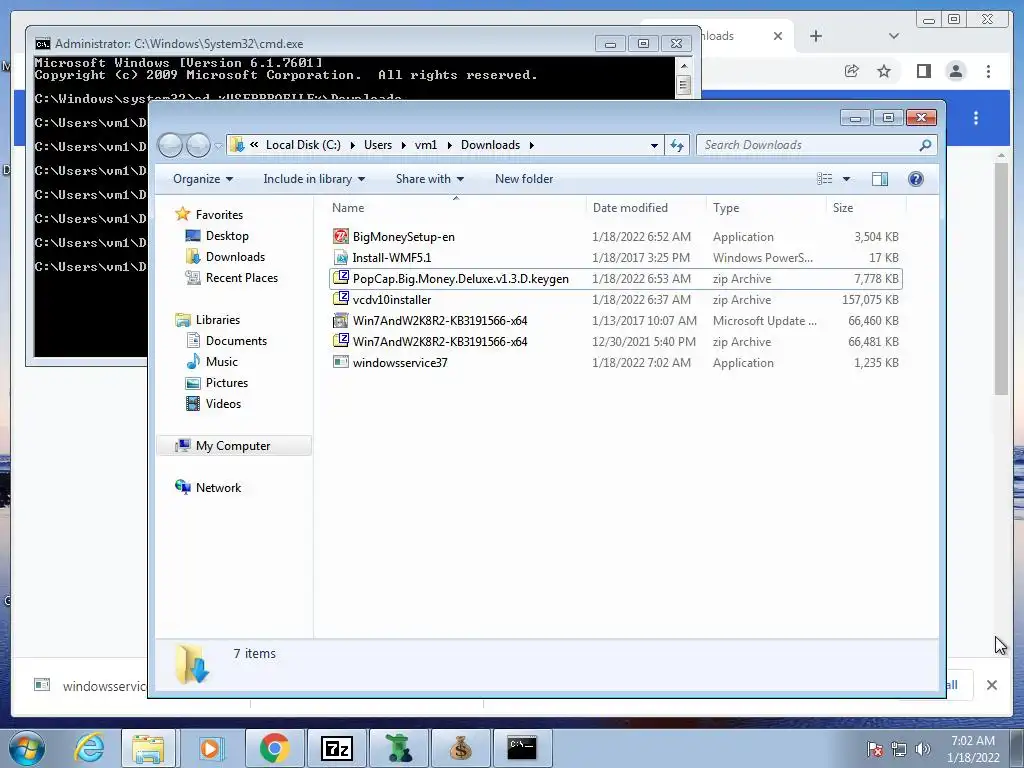Close the Chrome Downloads tab
The width and height of the screenshot is (1024, 768).
778,36
